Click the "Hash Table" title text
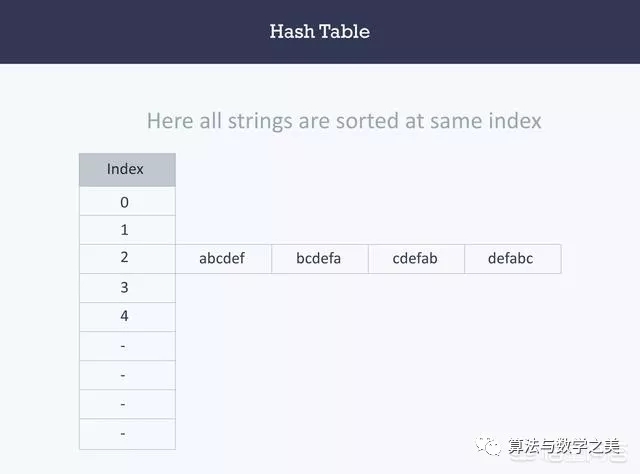The width and height of the screenshot is (640, 474). tap(319, 31)
